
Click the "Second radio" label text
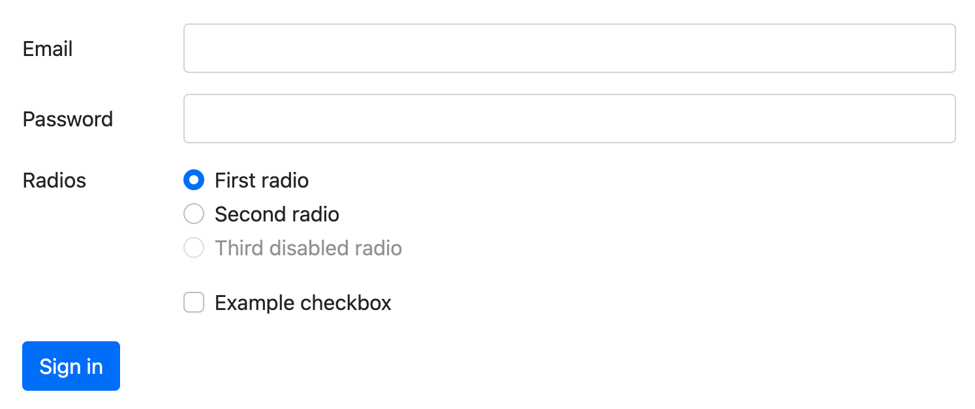click(277, 214)
